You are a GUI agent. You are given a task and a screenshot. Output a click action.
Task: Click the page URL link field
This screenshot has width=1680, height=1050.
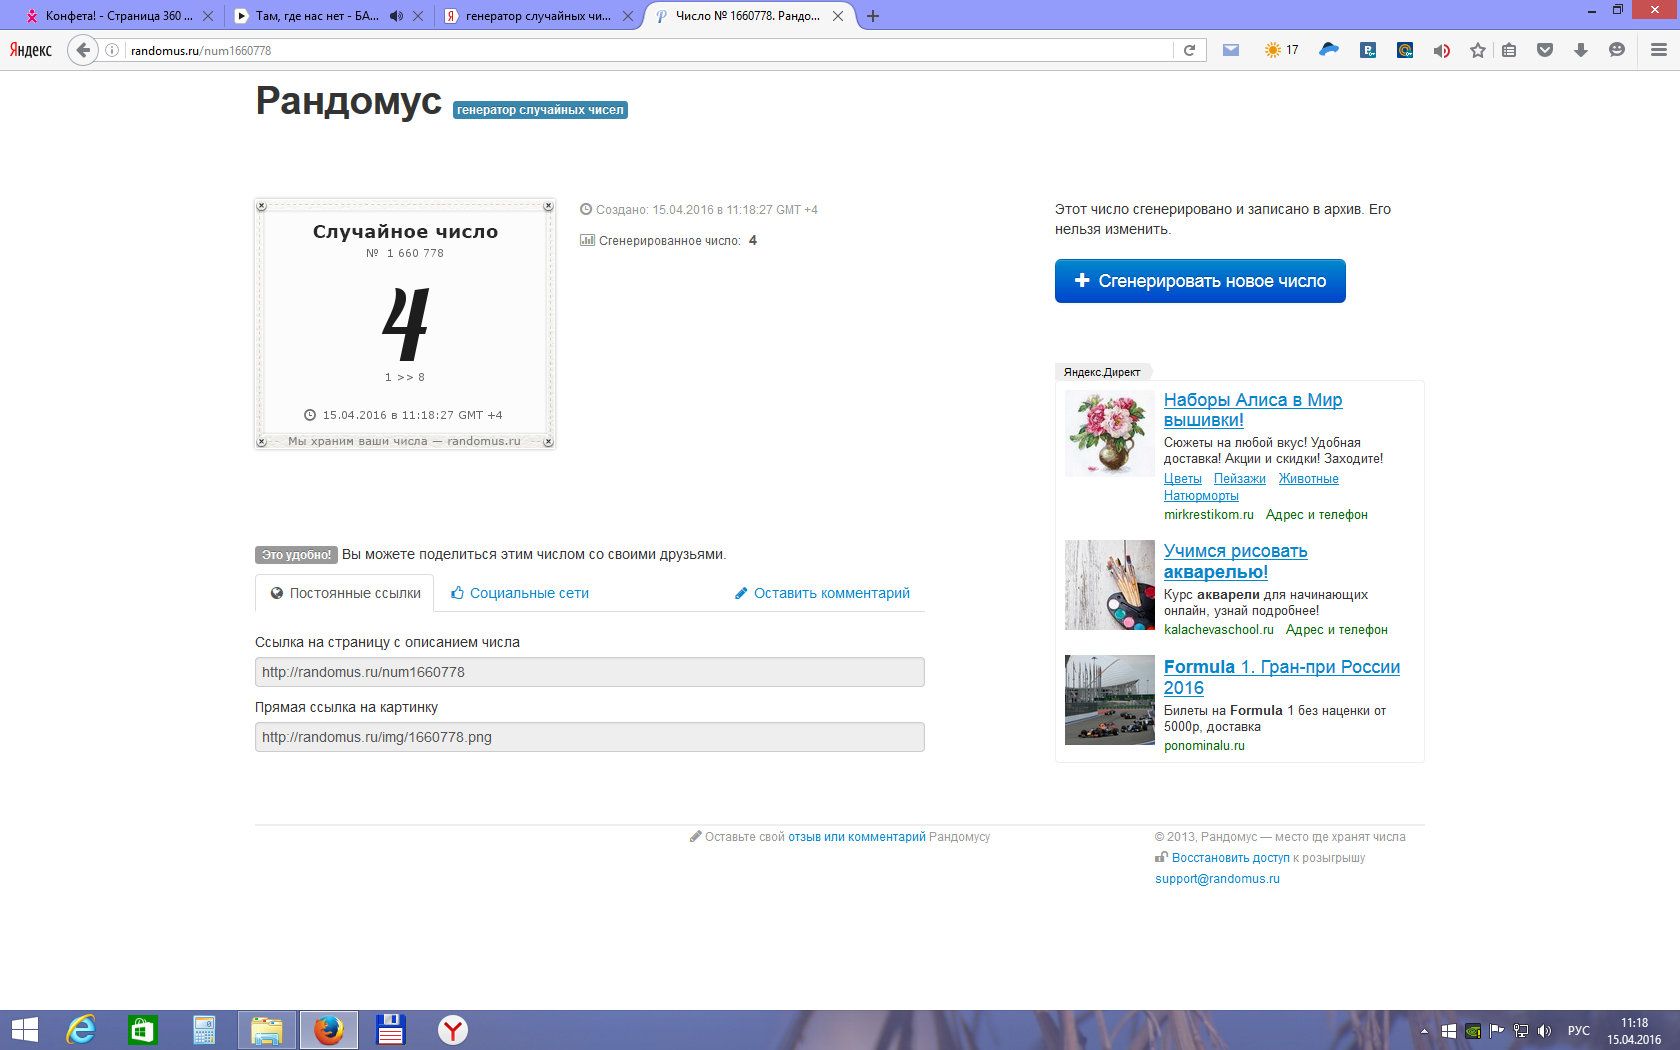click(589, 672)
